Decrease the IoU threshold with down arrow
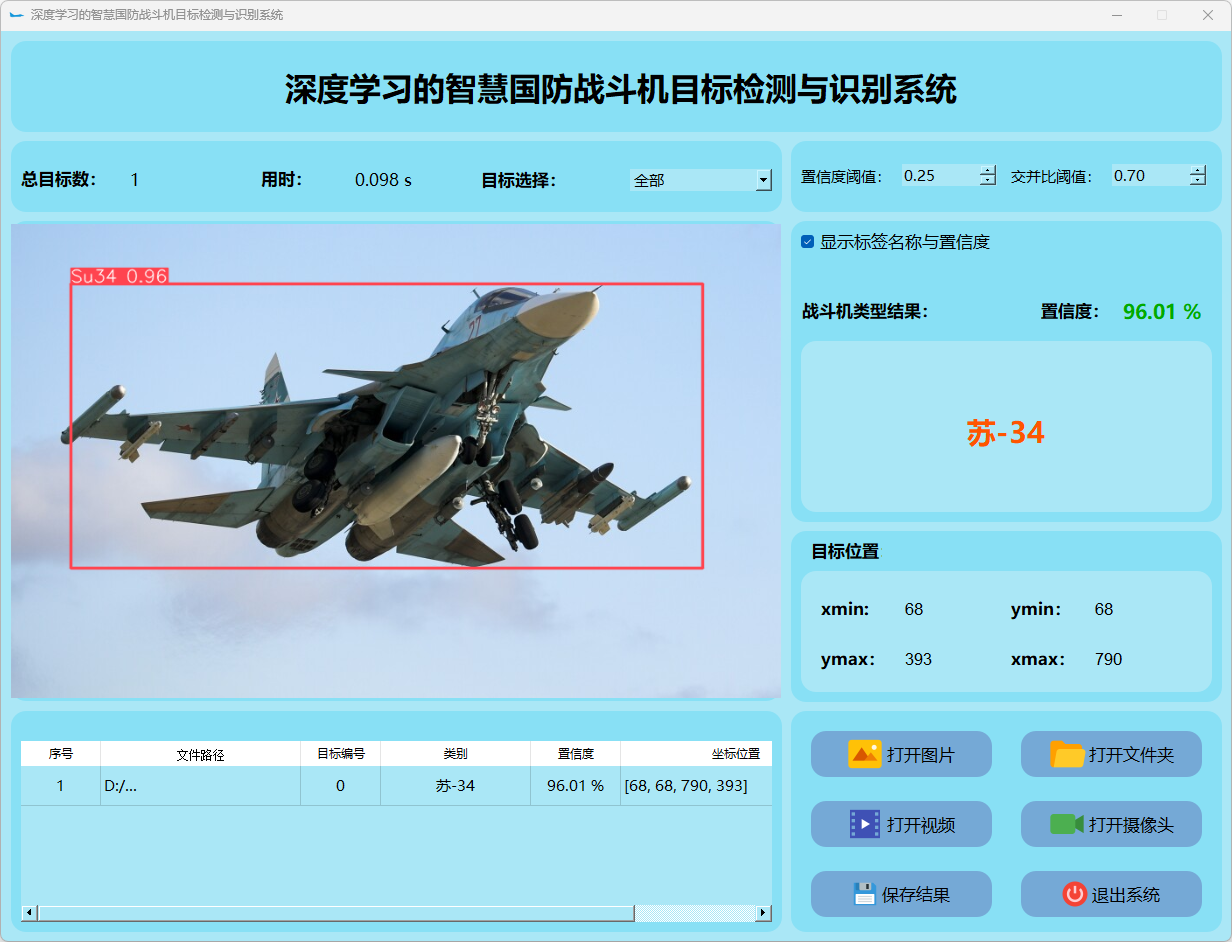Image resolution: width=1232 pixels, height=942 pixels. click(x=1198, y=181)
